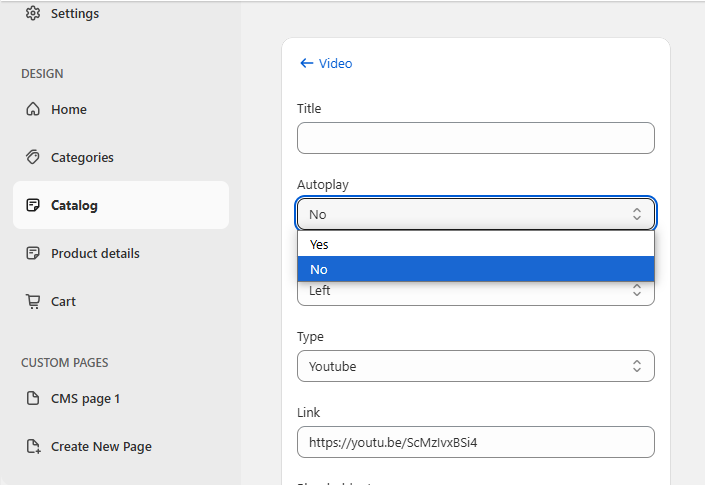Click the Type dropdown arrows
The width and height of the screenshot is (705, 485).
[x=637, y=366]
